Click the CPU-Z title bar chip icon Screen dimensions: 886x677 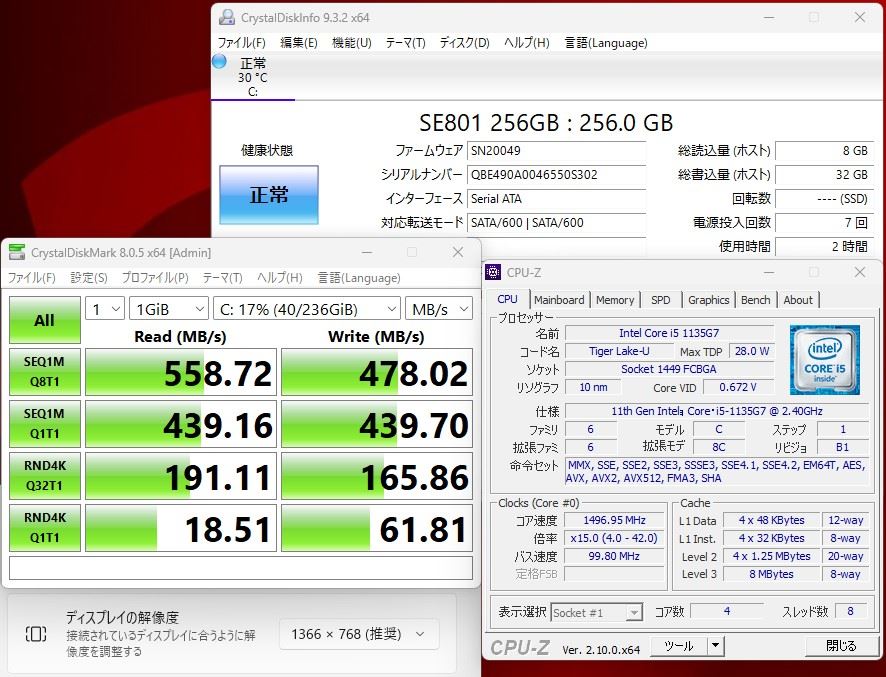coord(493,272)
